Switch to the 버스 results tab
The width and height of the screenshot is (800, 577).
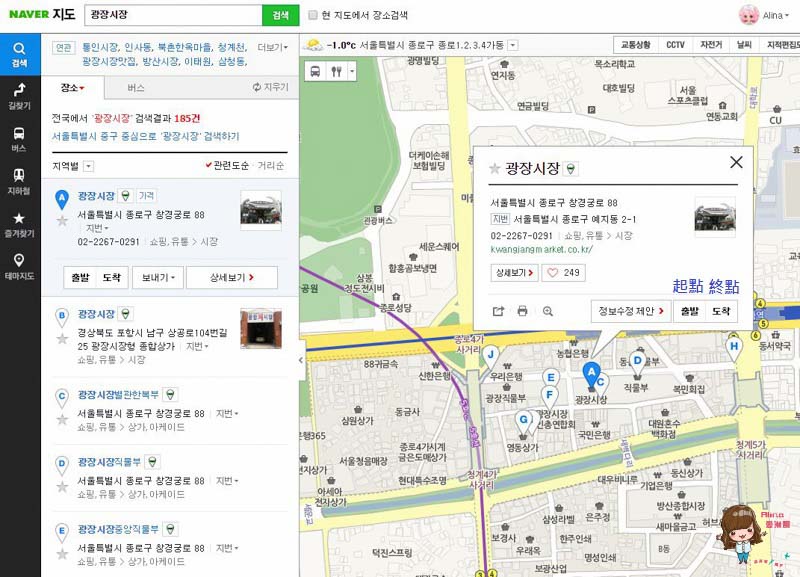pos(136,88)
